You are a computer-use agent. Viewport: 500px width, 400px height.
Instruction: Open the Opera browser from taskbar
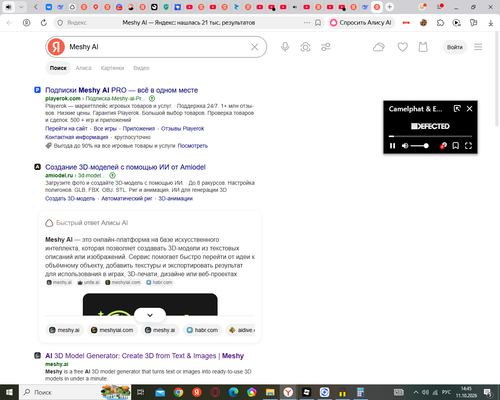tap(215, 392)
